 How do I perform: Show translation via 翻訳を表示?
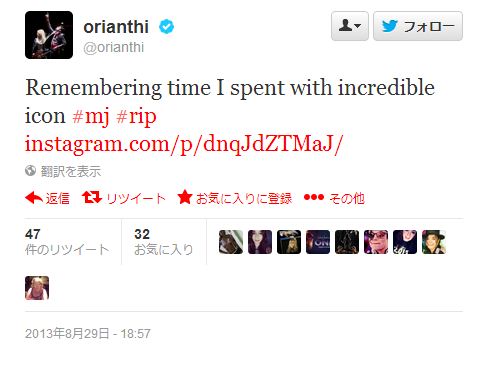[71, 171]
